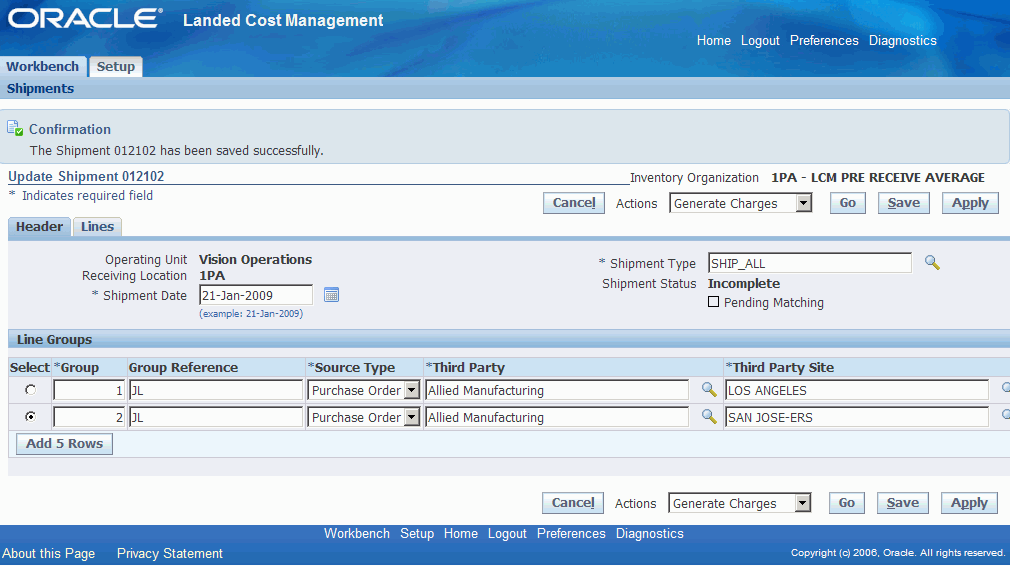Screen dimensions: 1010x566
Task: Open the Shipment Date calendar picker
Action: point(331,295)
